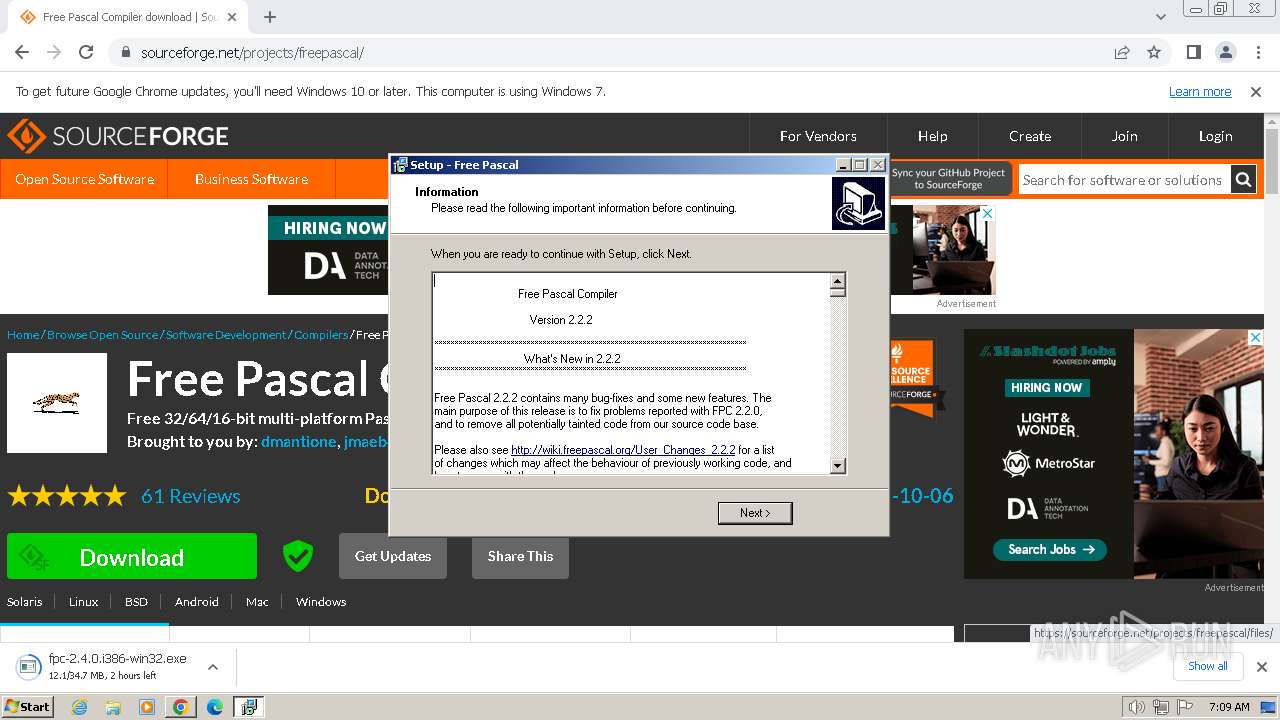1280x720 pixels.
Task: Click the Software Development breadcrumb
Action: click(x=226, y=335)
